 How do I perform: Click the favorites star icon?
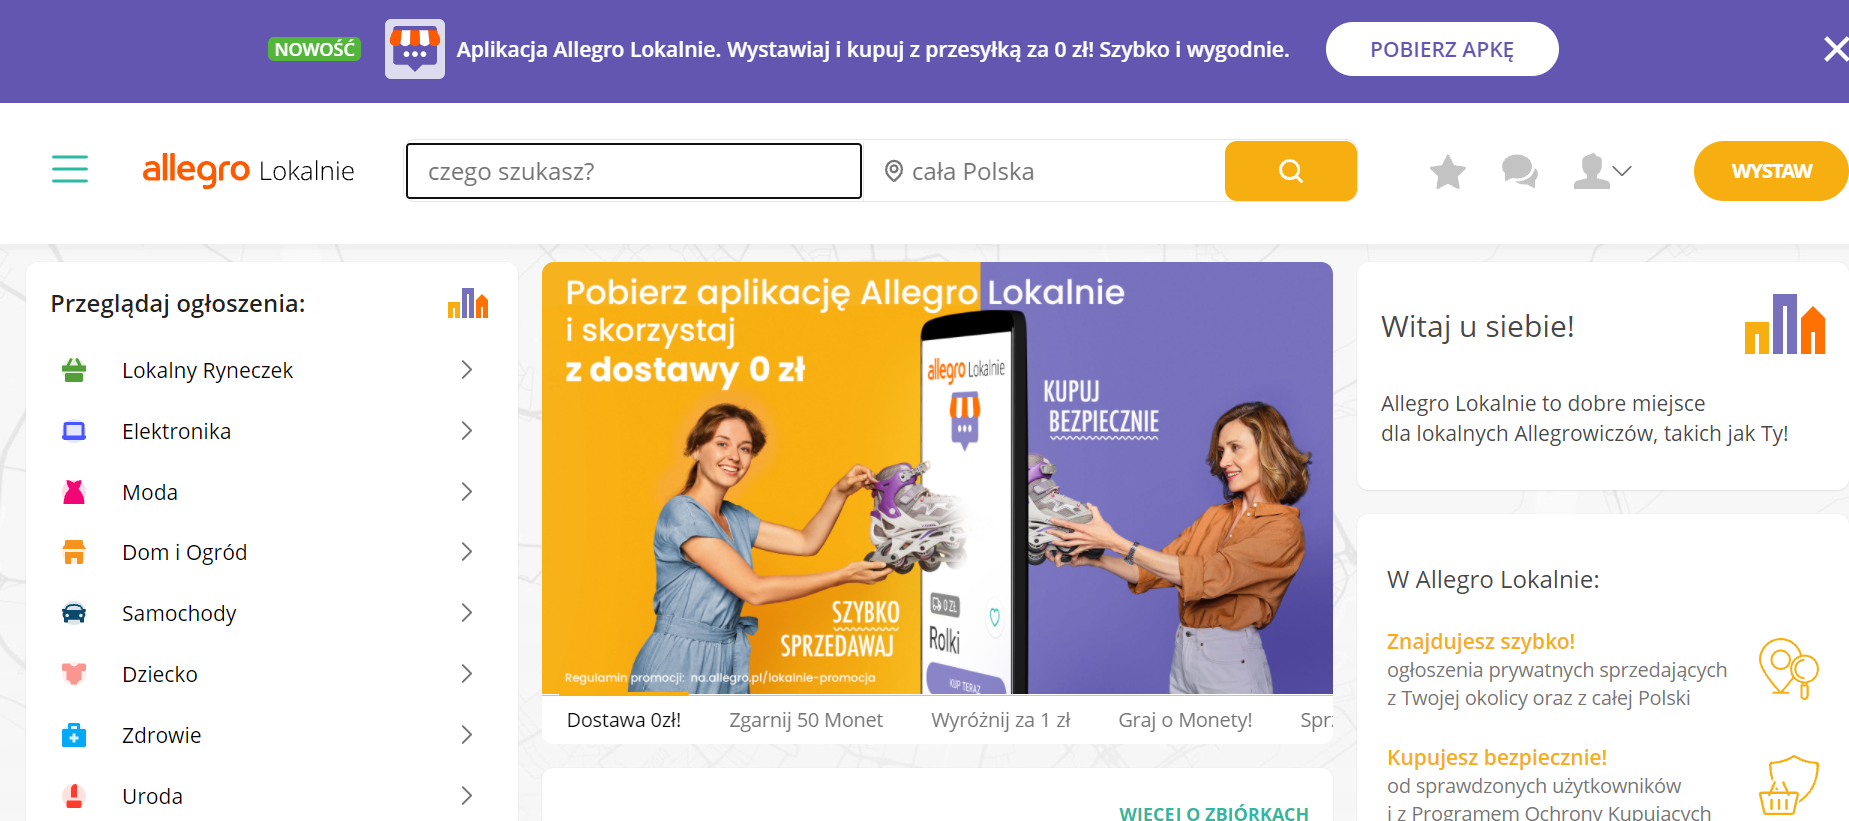click(1447, 172)
